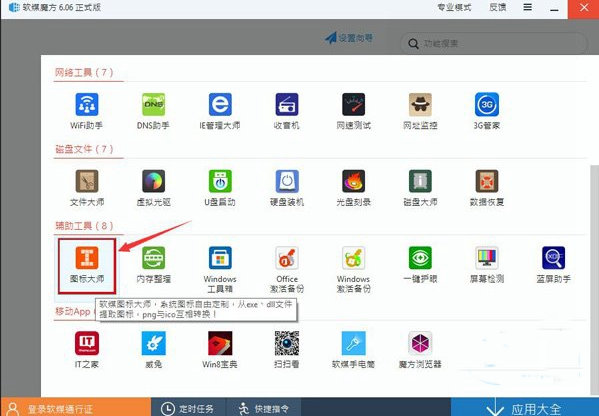Open the 设置向导 setup wizard
599x416 pixels.
point(349,38)
